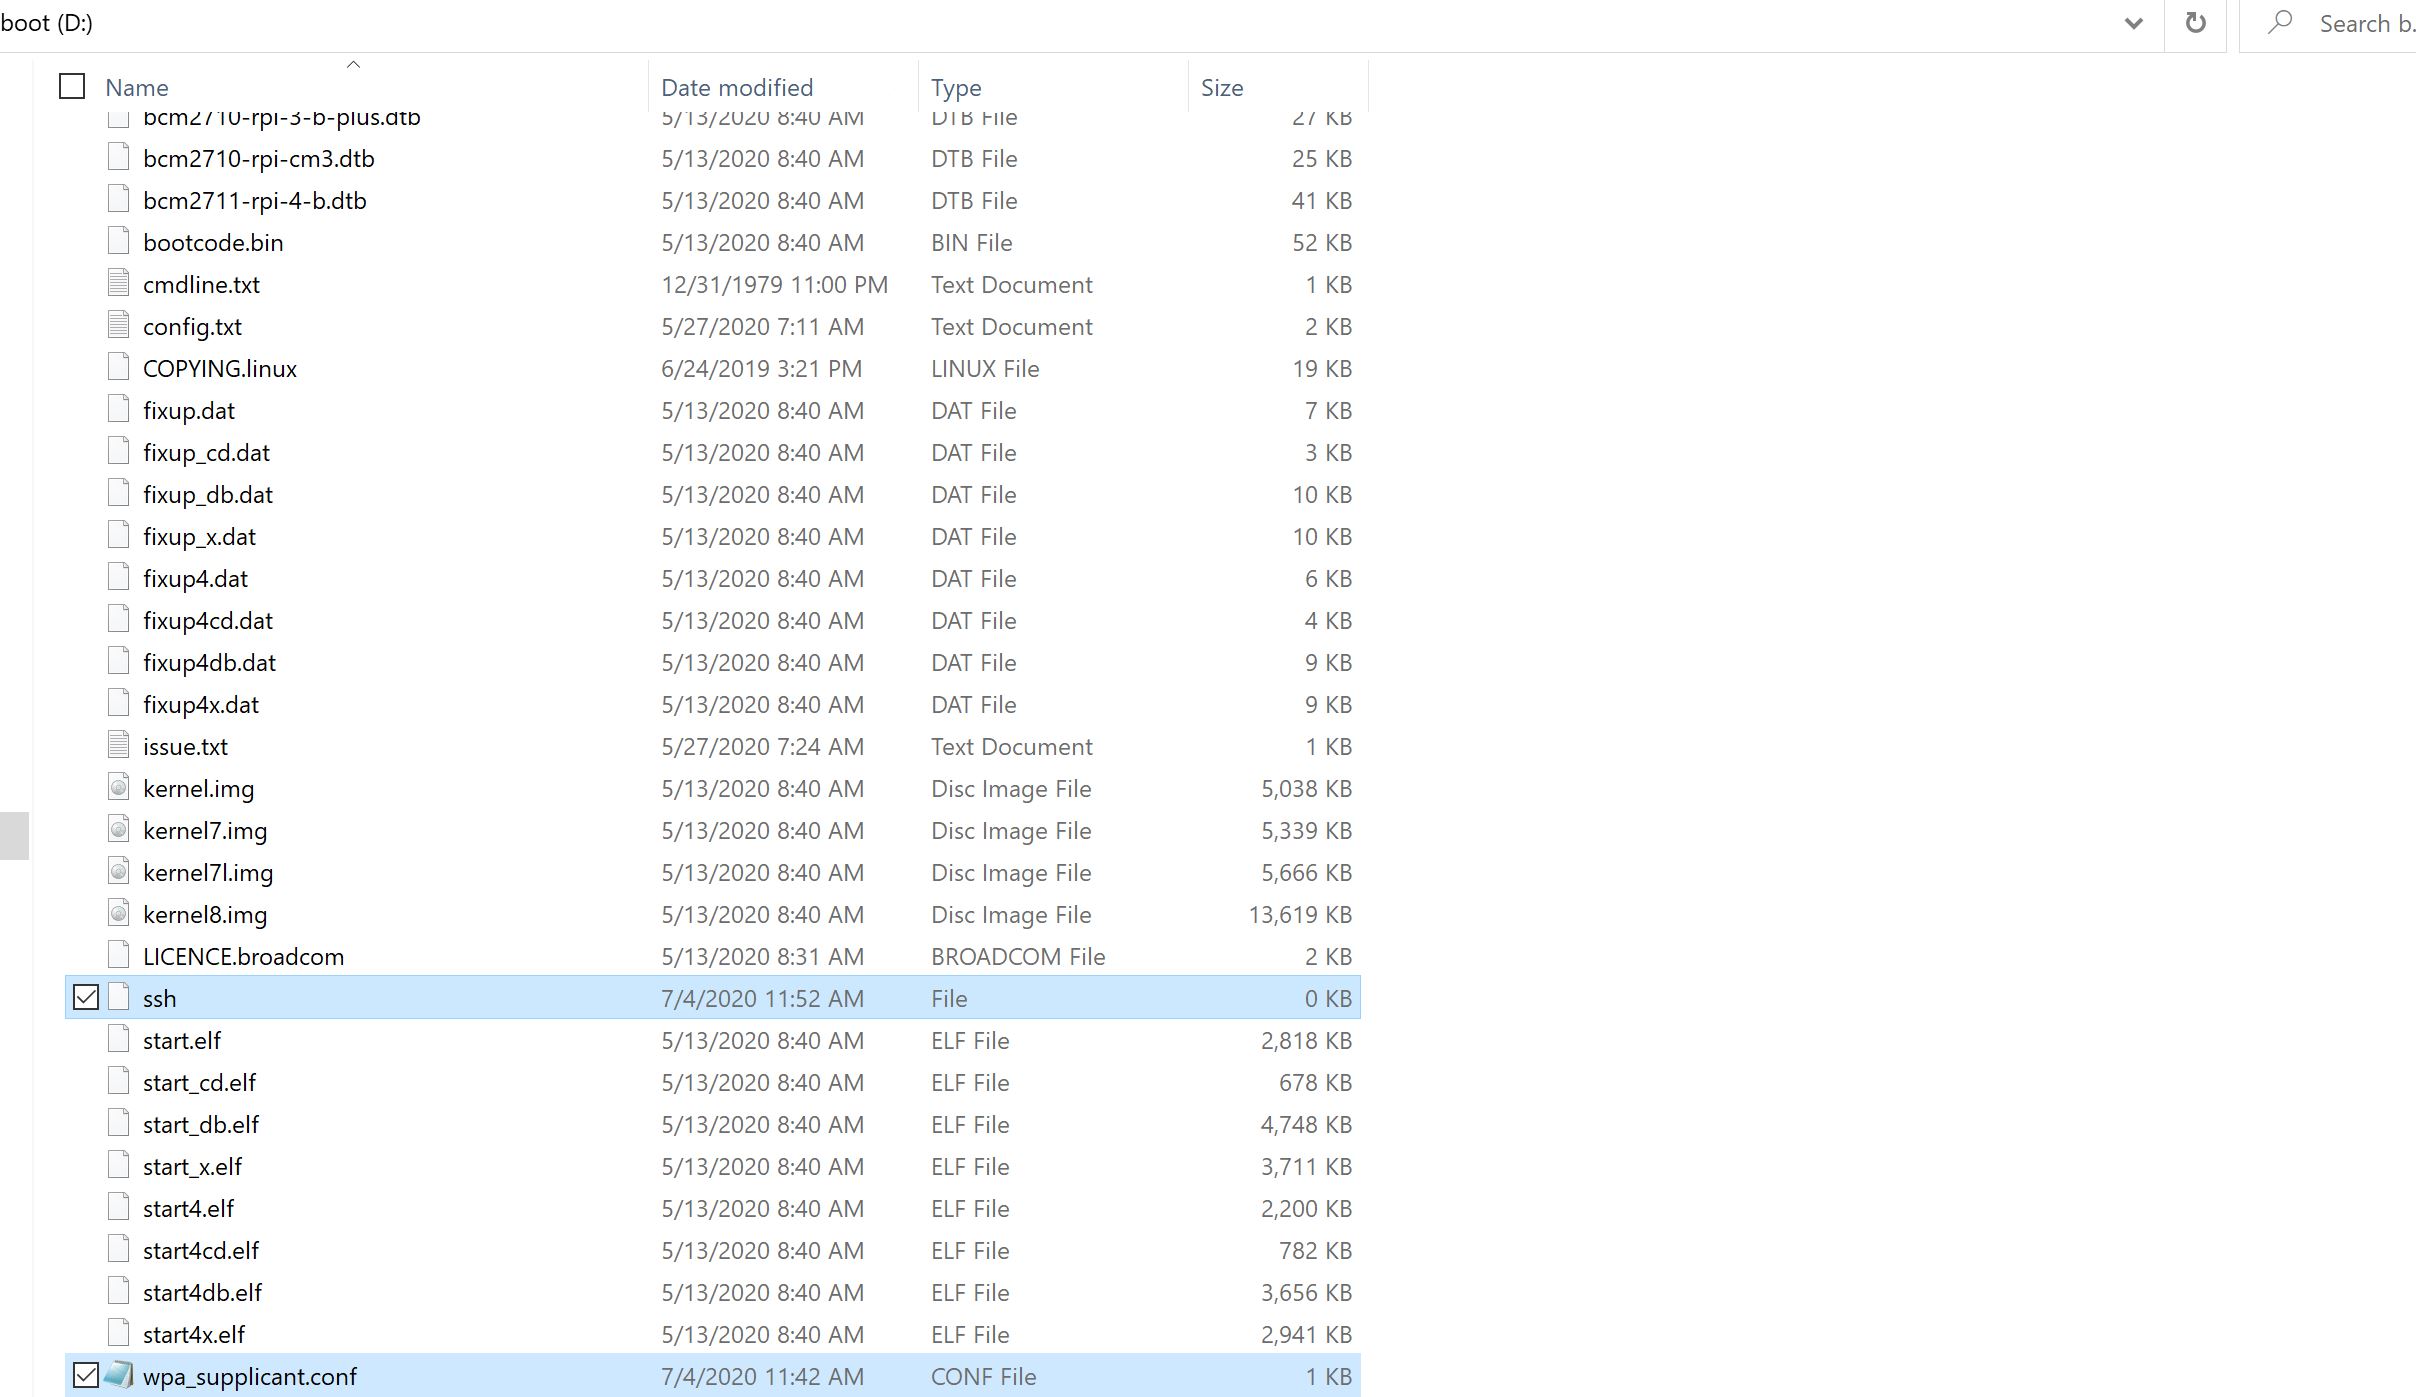The height and width of the screenshot is (1397, 2416).
Task: Sort files by the Name column
Action: pos(137,87)
